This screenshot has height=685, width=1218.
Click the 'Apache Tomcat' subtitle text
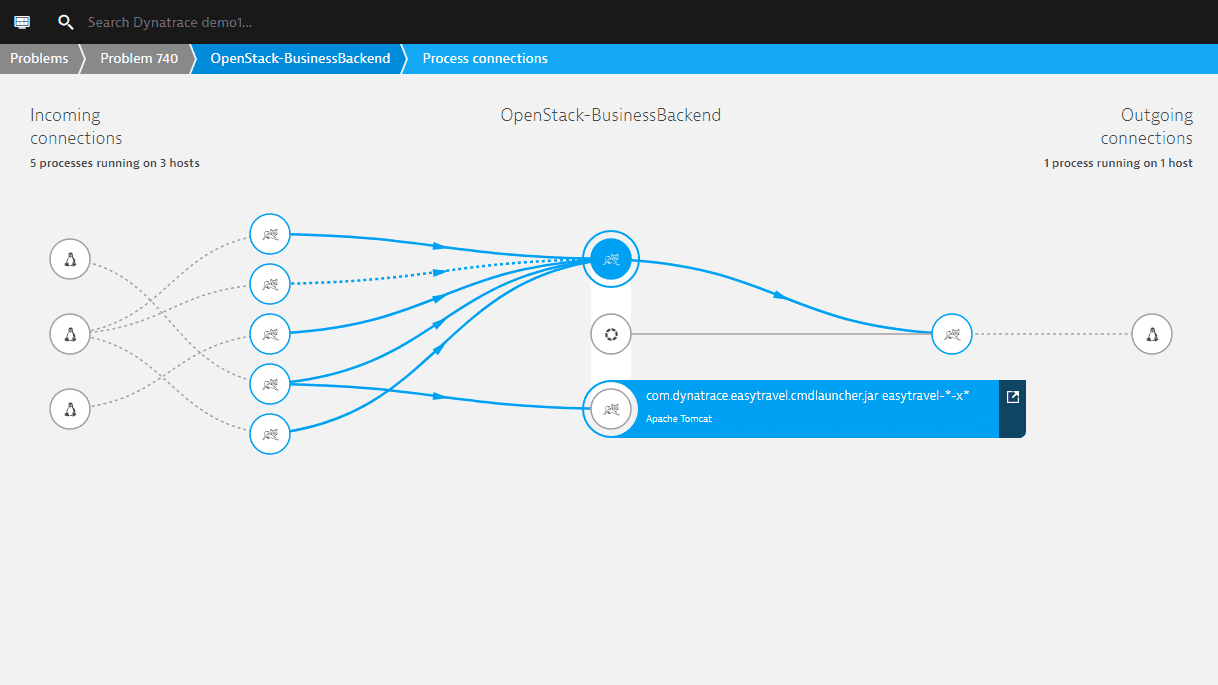pyautogui.click(x=679, y=419)
